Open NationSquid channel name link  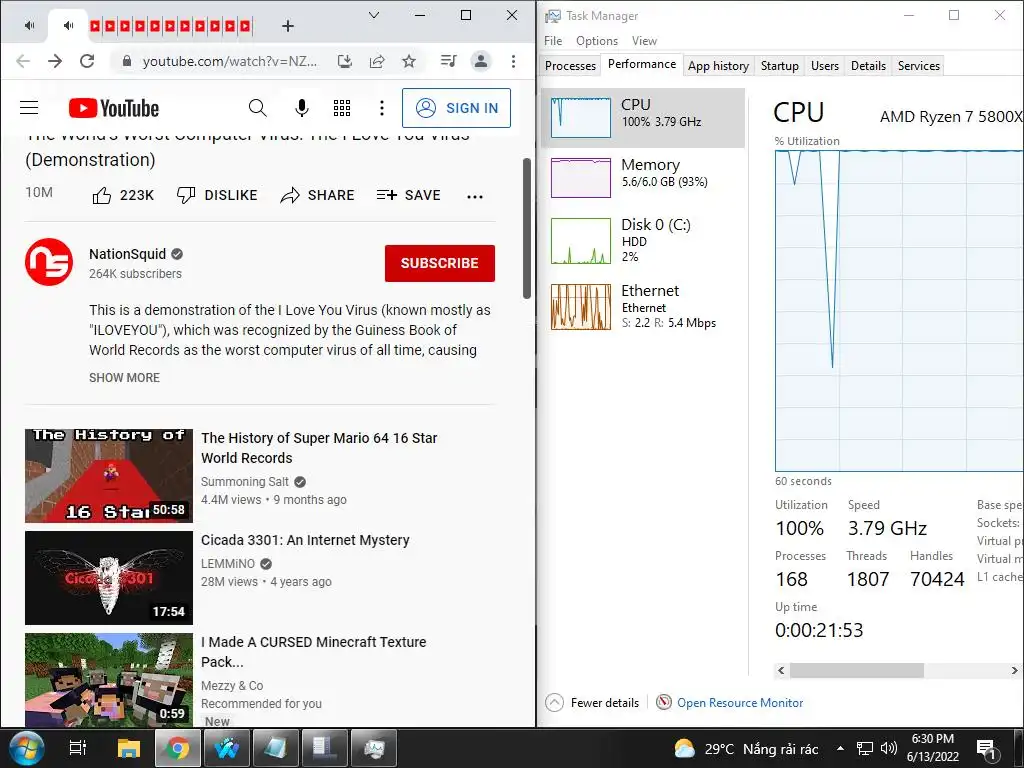pos(127,254)
